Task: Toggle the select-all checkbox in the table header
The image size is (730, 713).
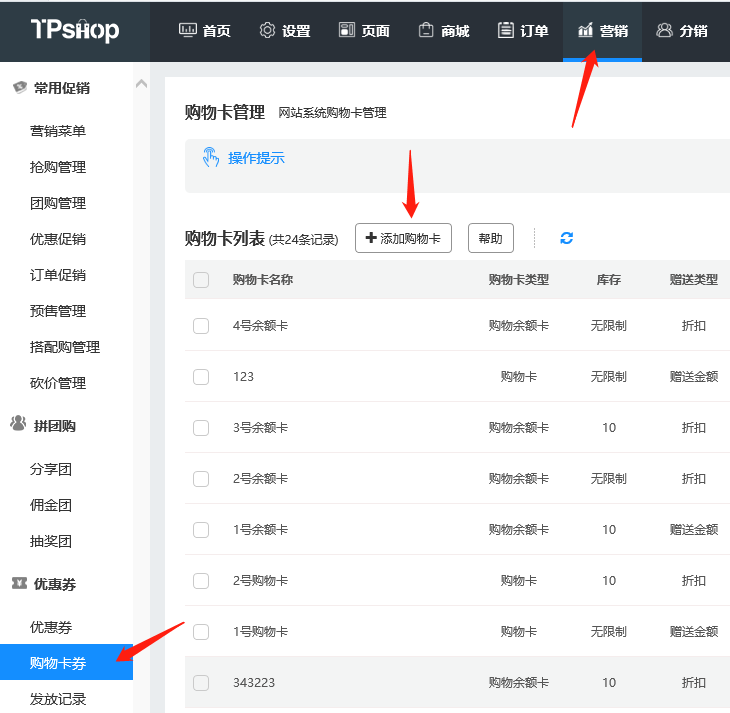Action: [201, 280]
